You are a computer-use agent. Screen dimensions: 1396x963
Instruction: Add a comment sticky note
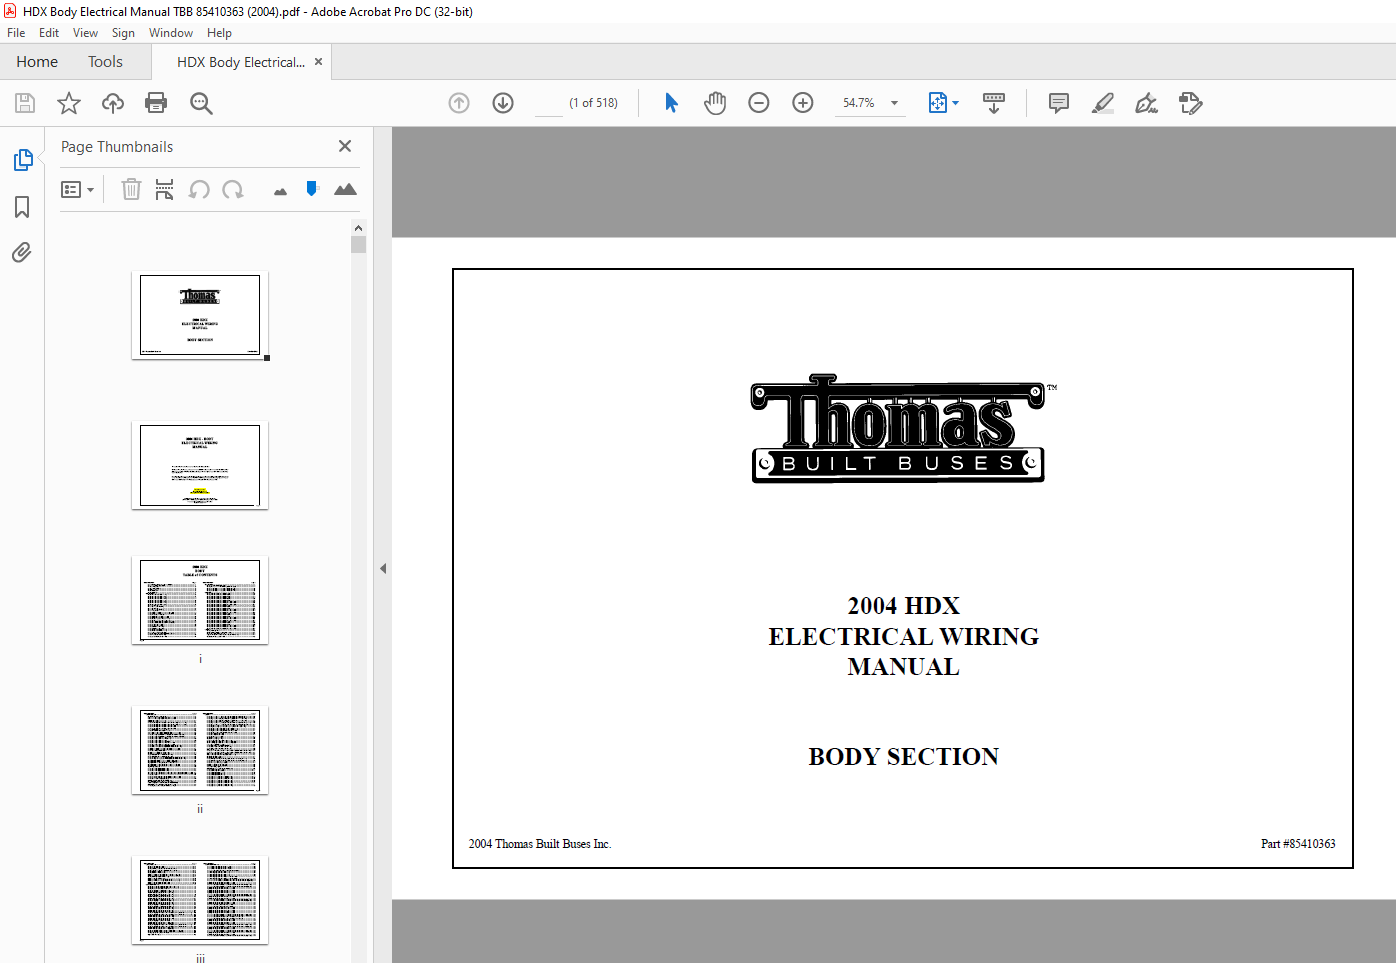click(1059, 103)
